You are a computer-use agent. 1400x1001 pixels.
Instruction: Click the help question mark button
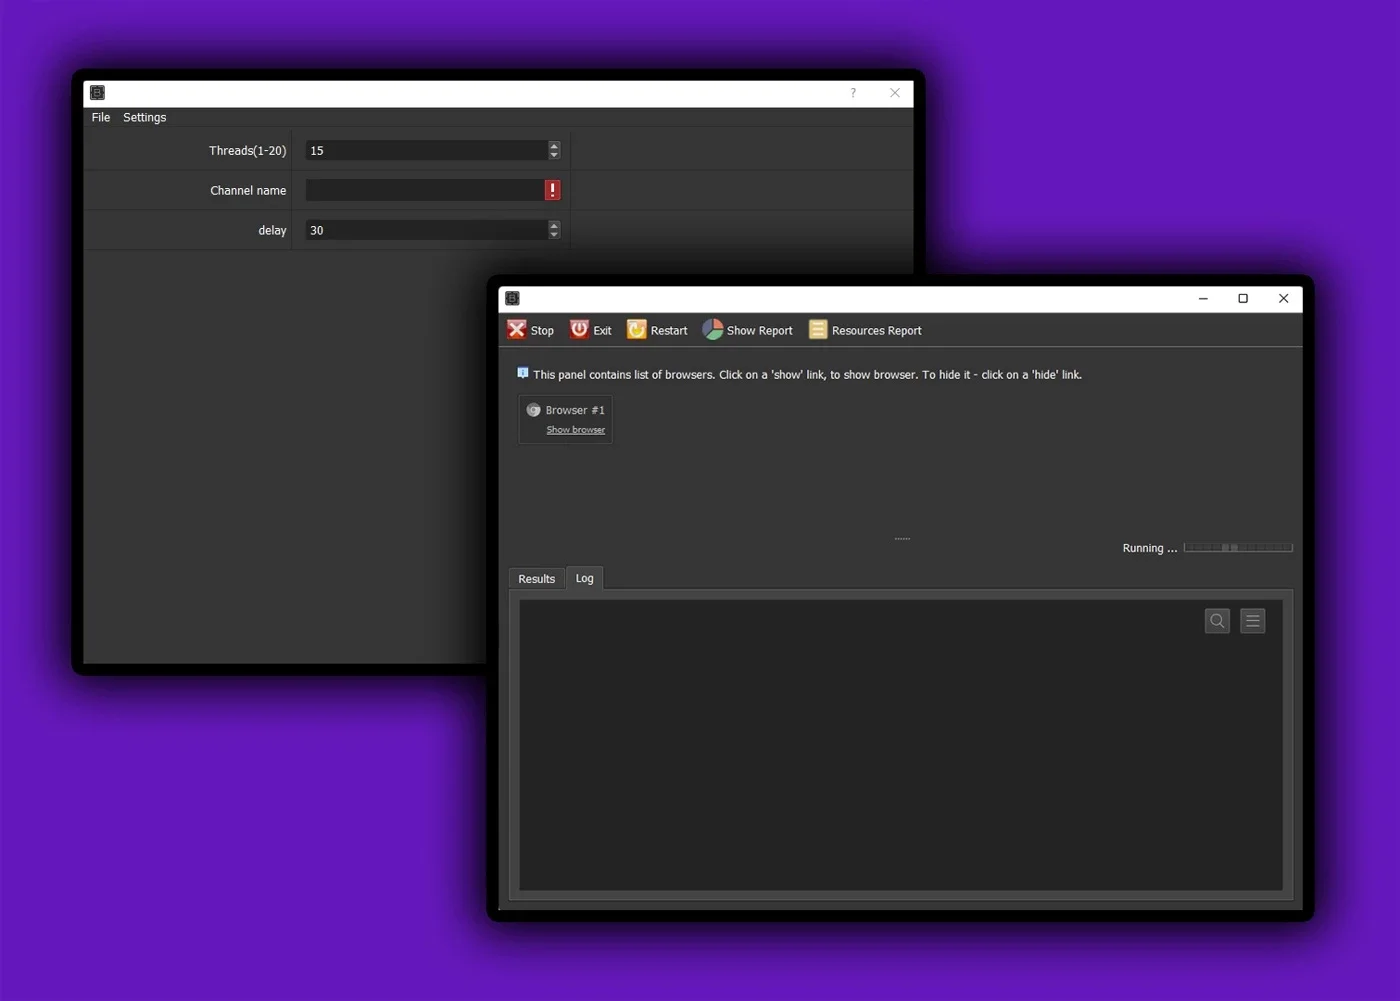[853, 93]
